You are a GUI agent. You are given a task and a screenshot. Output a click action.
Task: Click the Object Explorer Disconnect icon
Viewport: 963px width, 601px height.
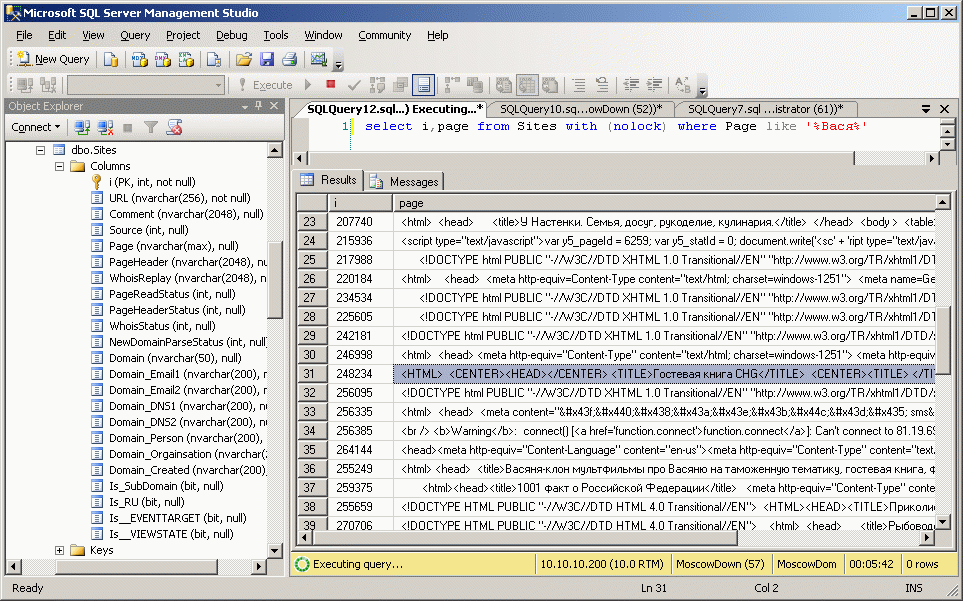(x=106, y=128)
